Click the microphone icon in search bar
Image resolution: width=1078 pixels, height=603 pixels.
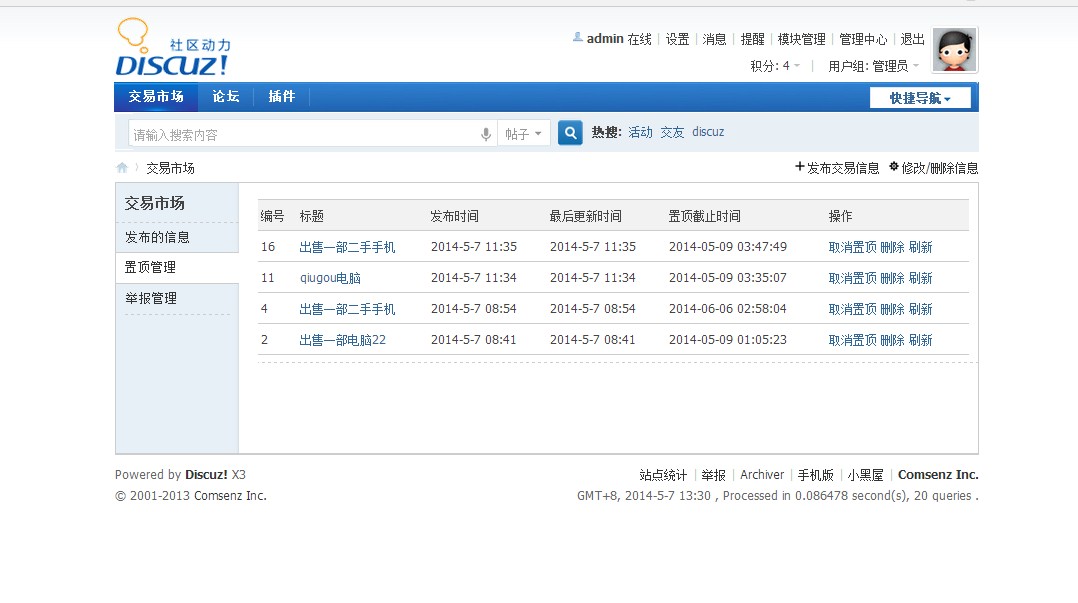click(x=486, y=132)
